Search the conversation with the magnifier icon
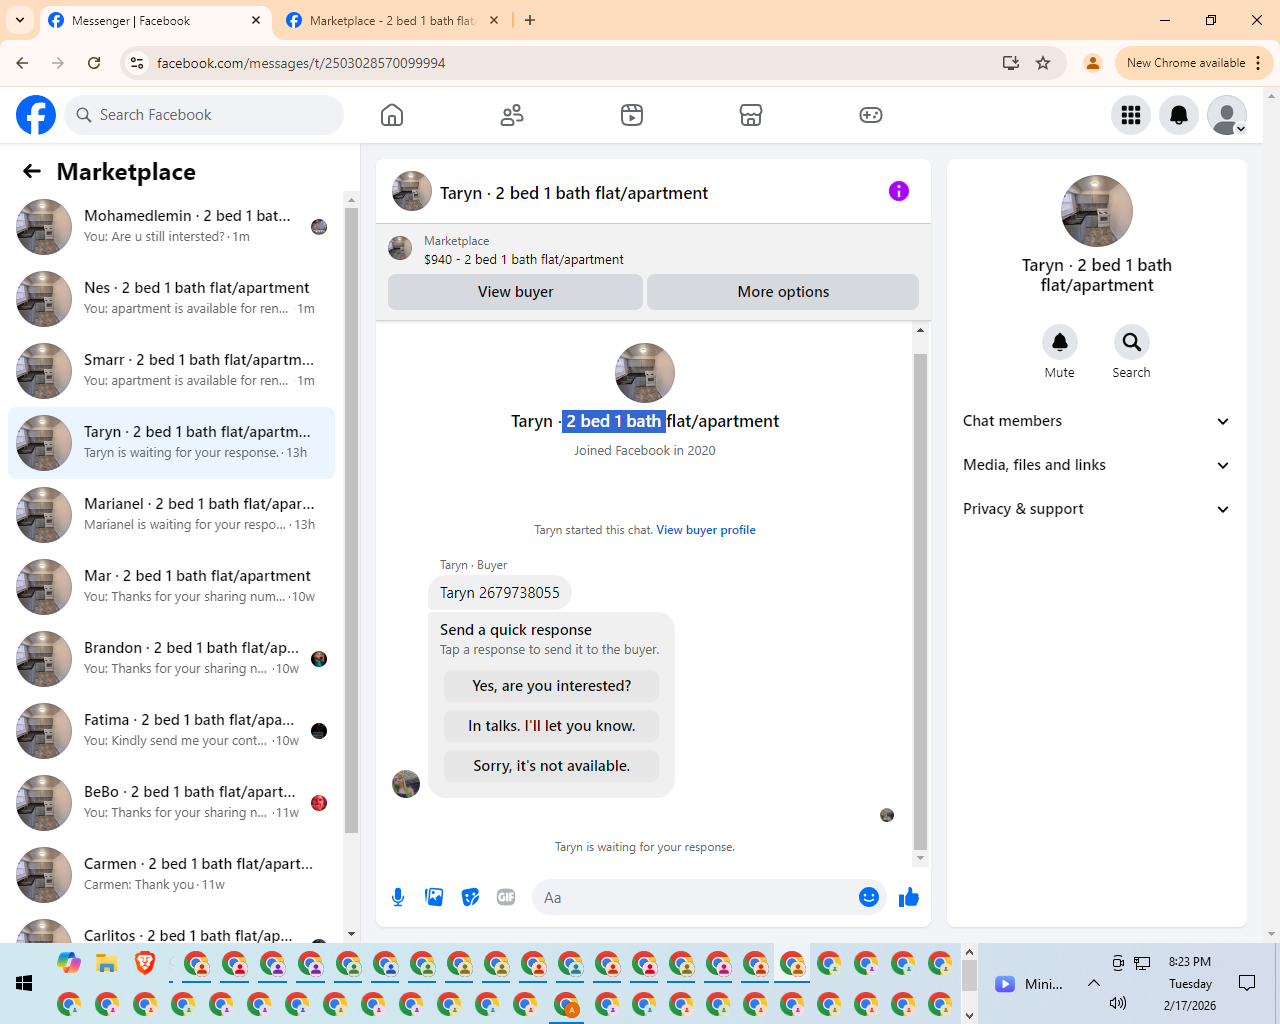 coord(1132,342)
